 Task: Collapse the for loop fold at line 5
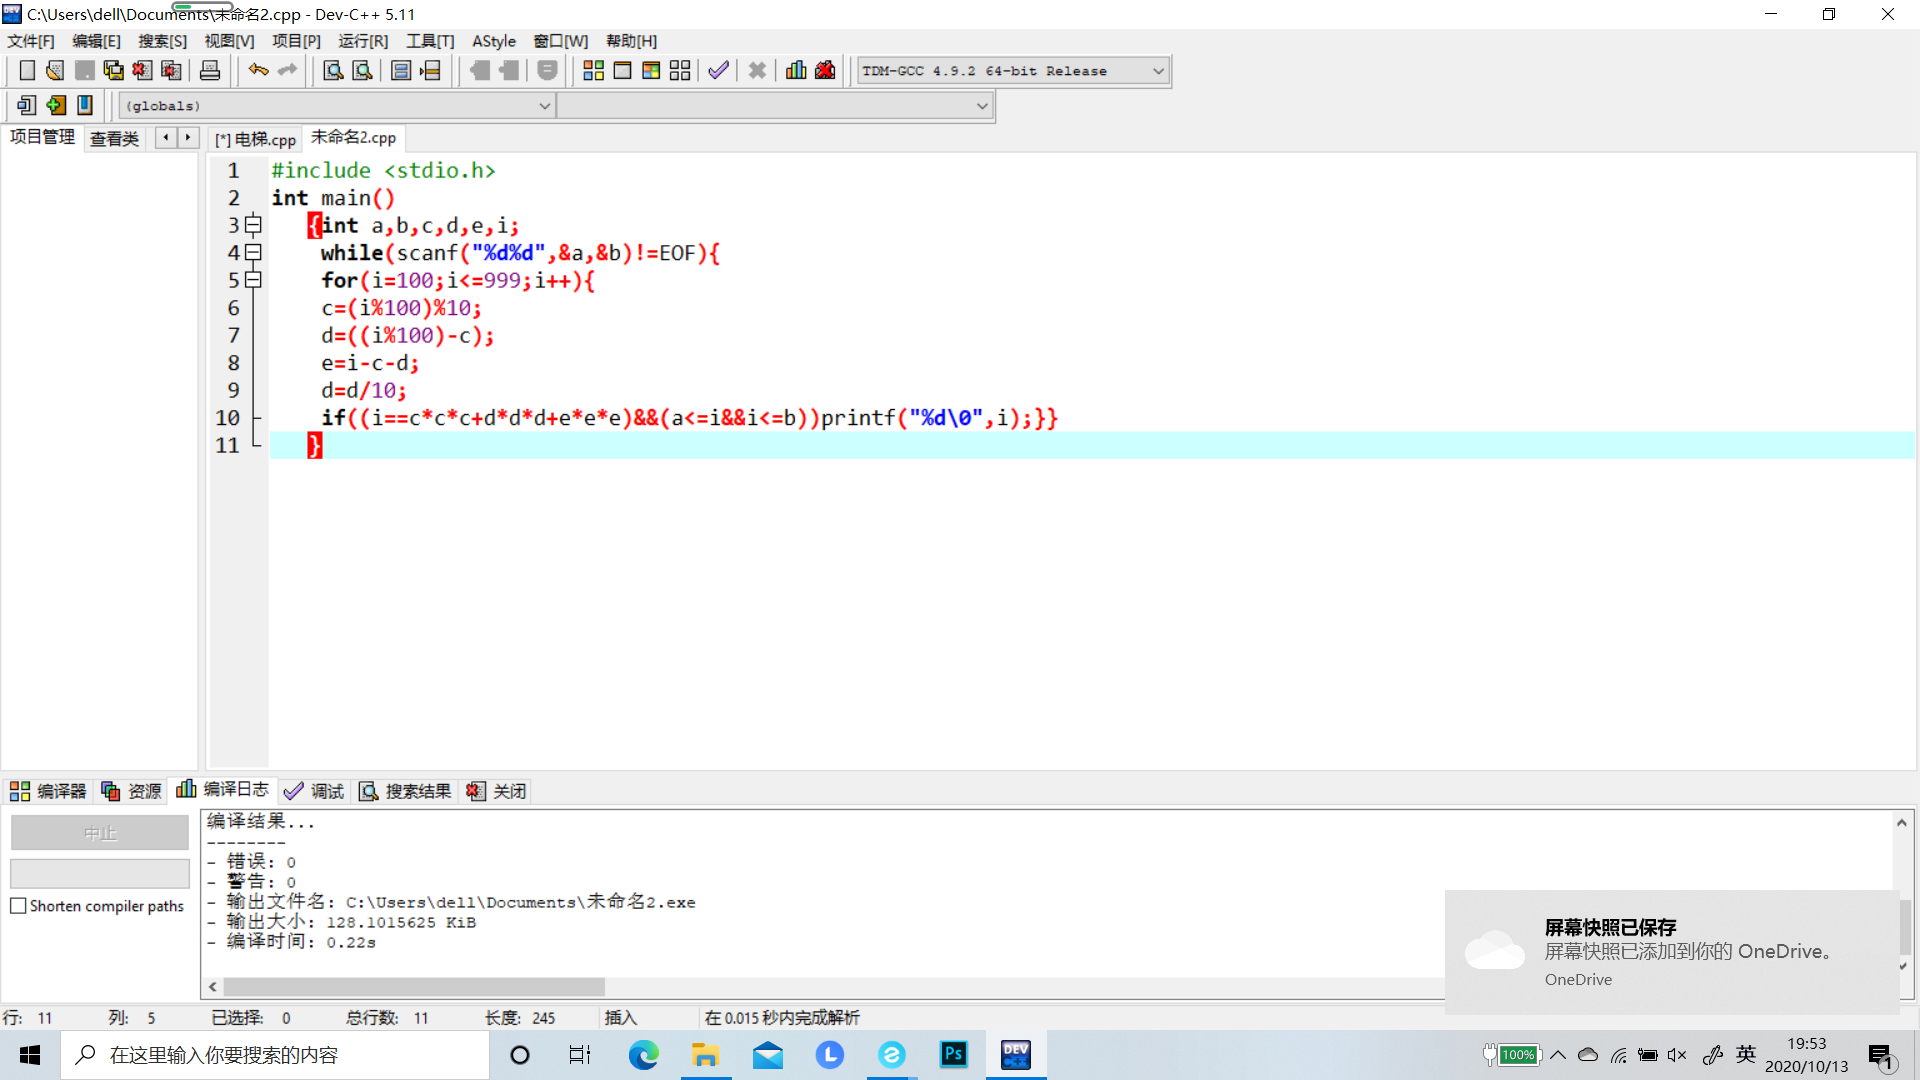254,280
